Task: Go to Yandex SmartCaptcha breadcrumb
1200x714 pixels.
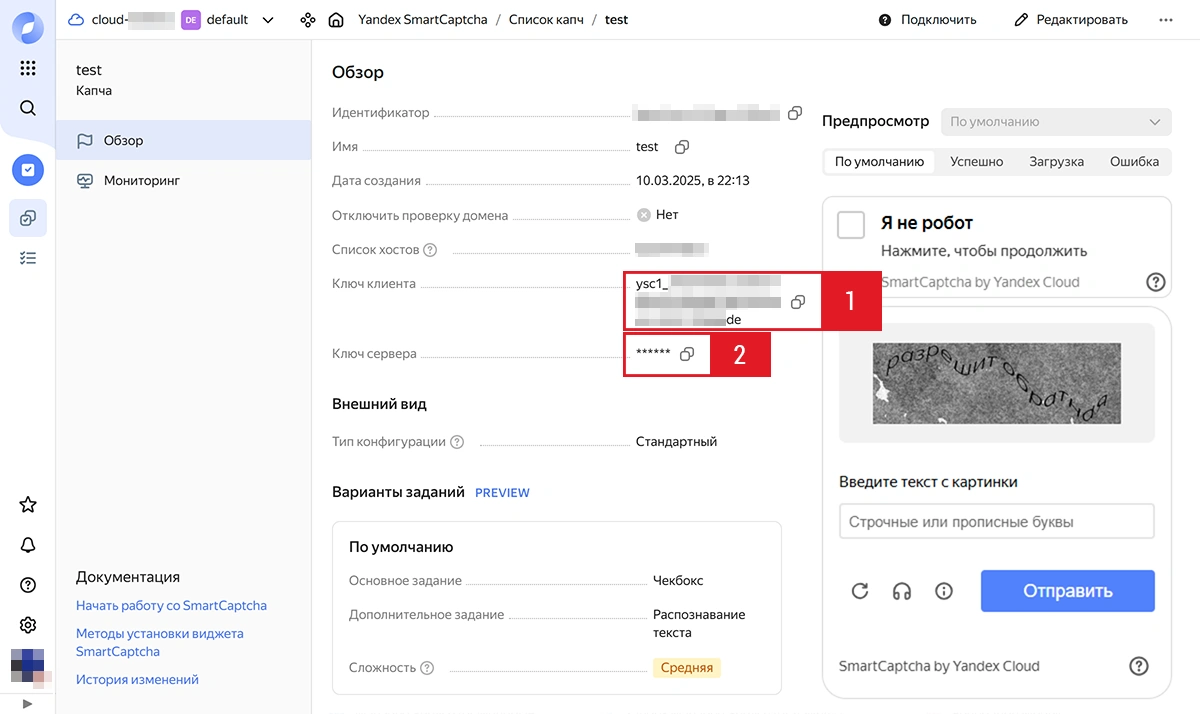Action: [422, 20]
